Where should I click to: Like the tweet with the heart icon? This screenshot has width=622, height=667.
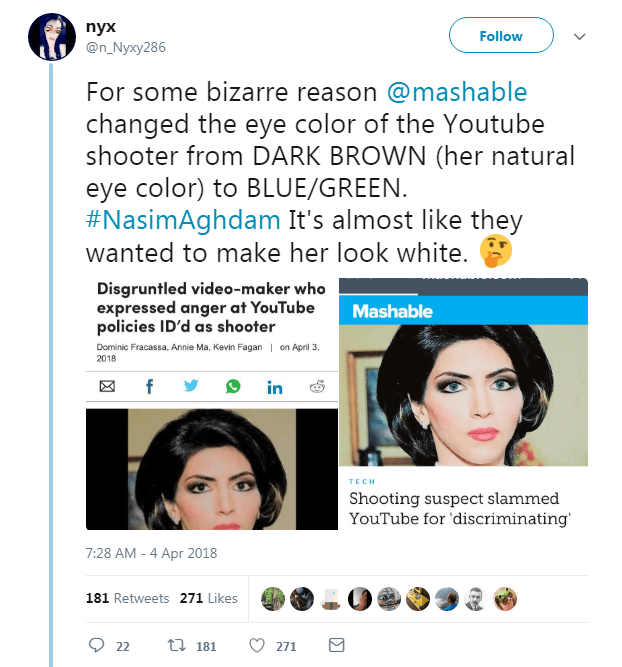pyautogui.click(x=256, y=646)
